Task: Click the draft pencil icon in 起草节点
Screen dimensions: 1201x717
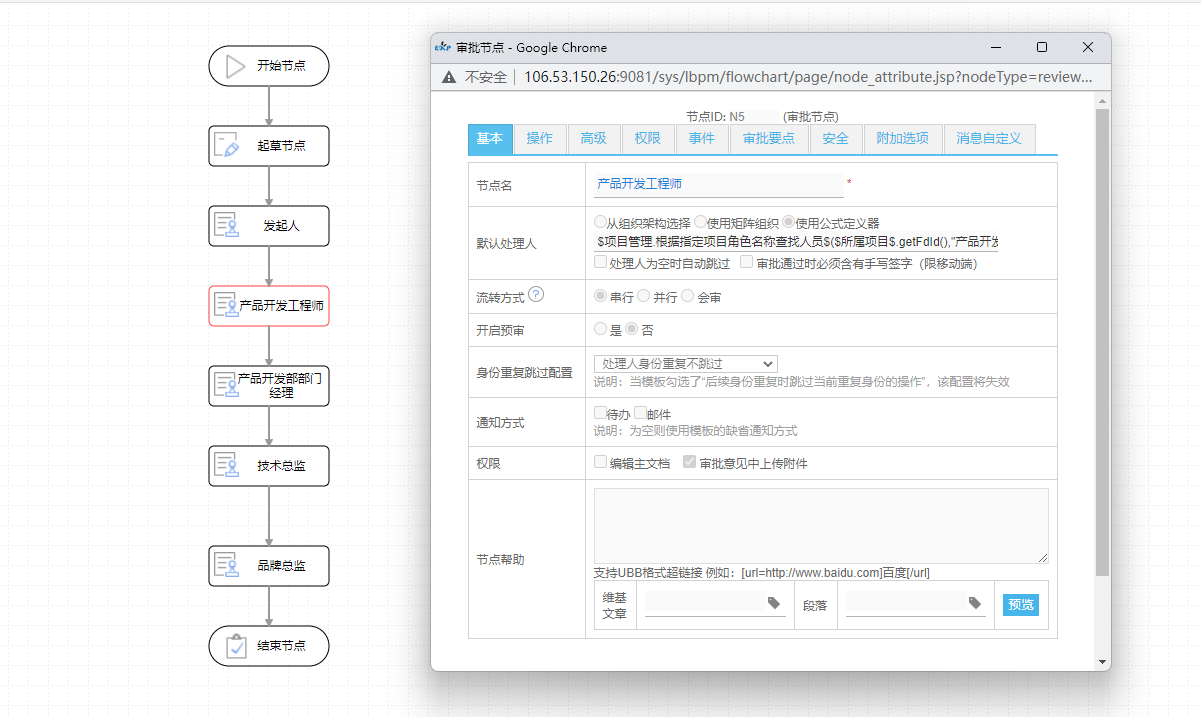Action: click(x=227, y=146)
